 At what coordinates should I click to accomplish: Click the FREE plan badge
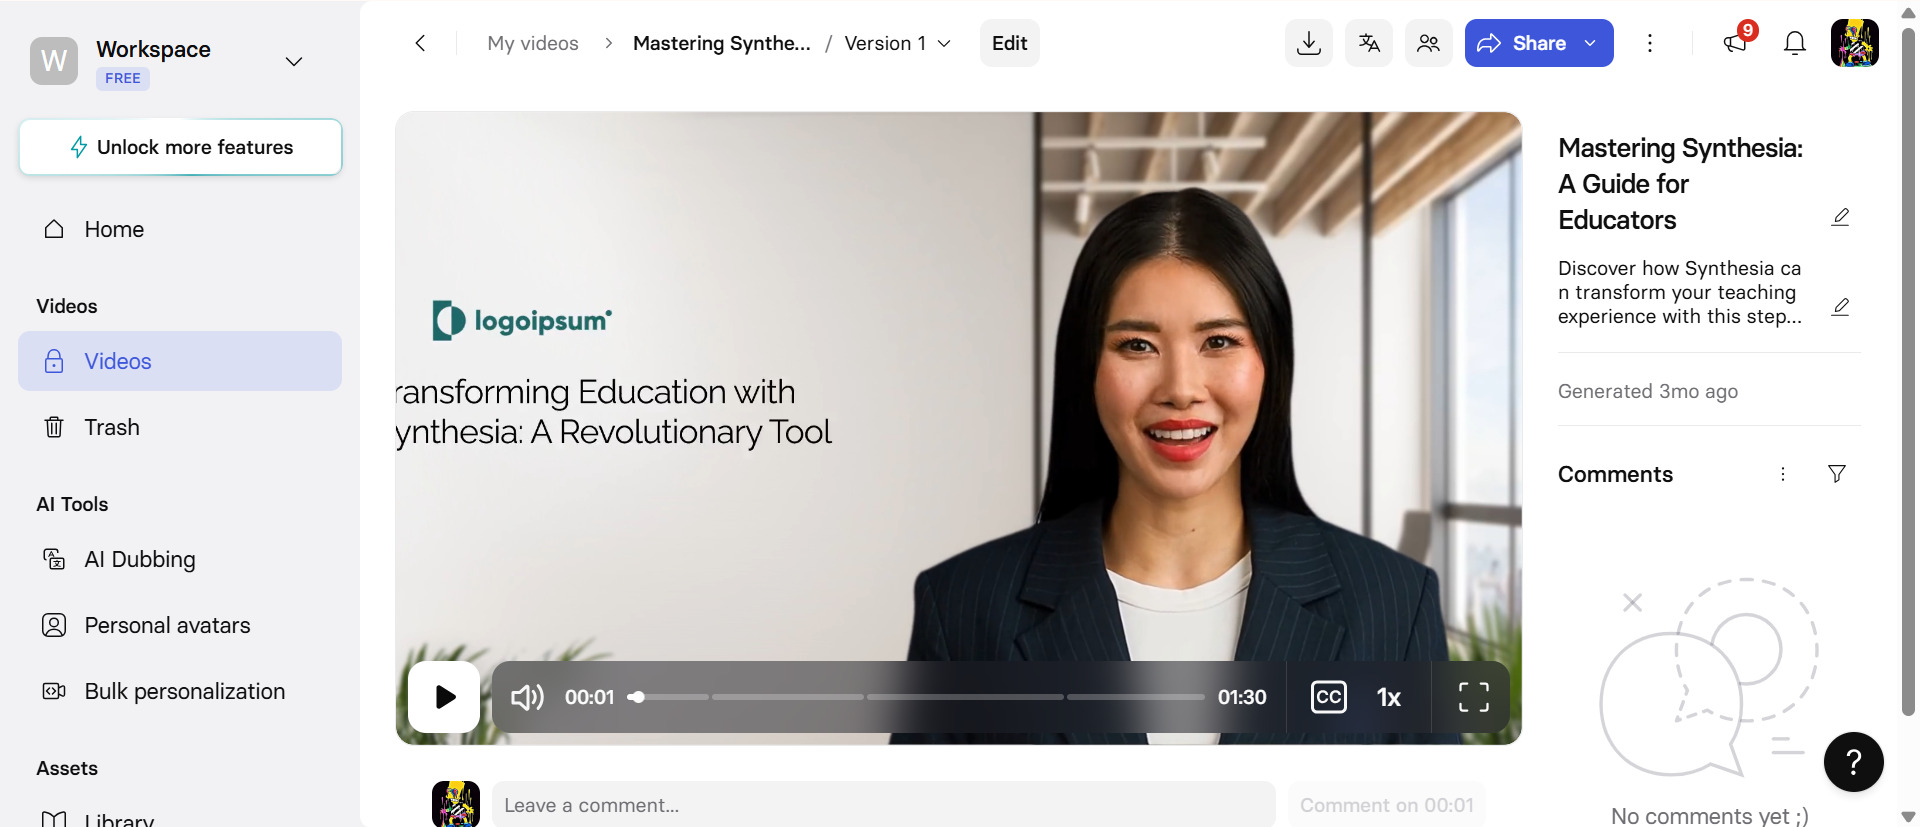(x=123, y=78)
